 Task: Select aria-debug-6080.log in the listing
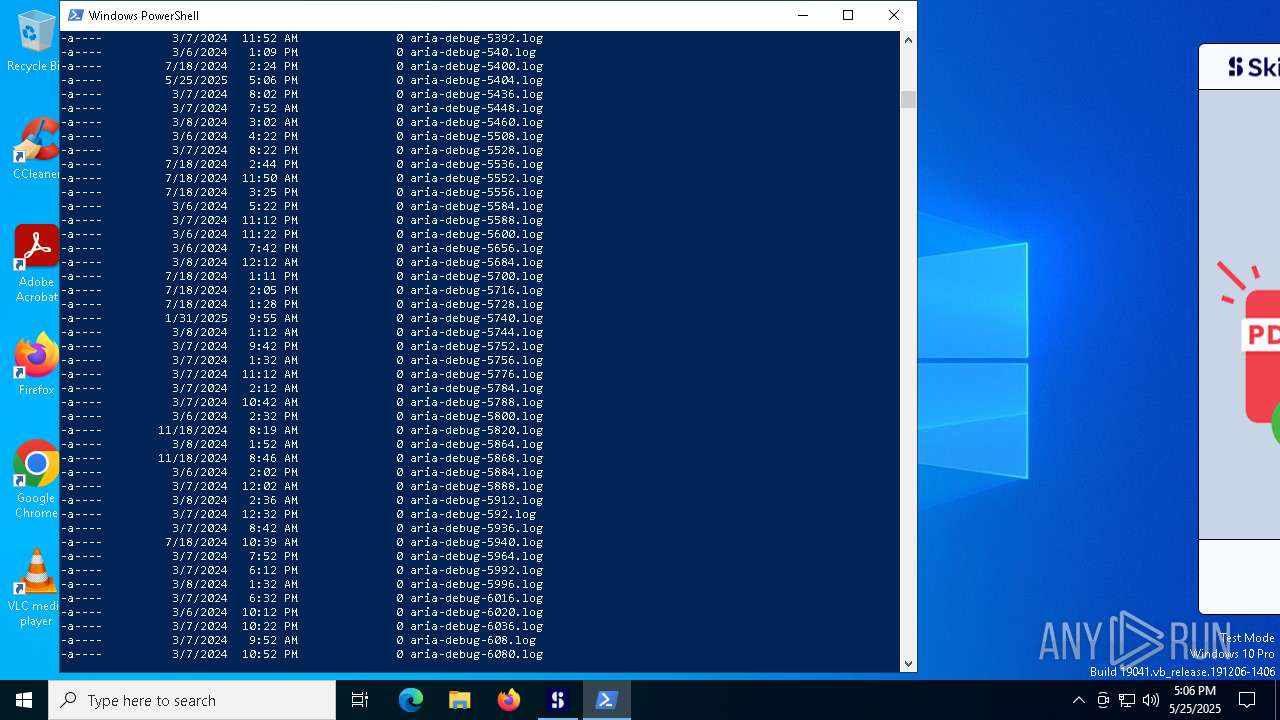[x=476, y=654]
